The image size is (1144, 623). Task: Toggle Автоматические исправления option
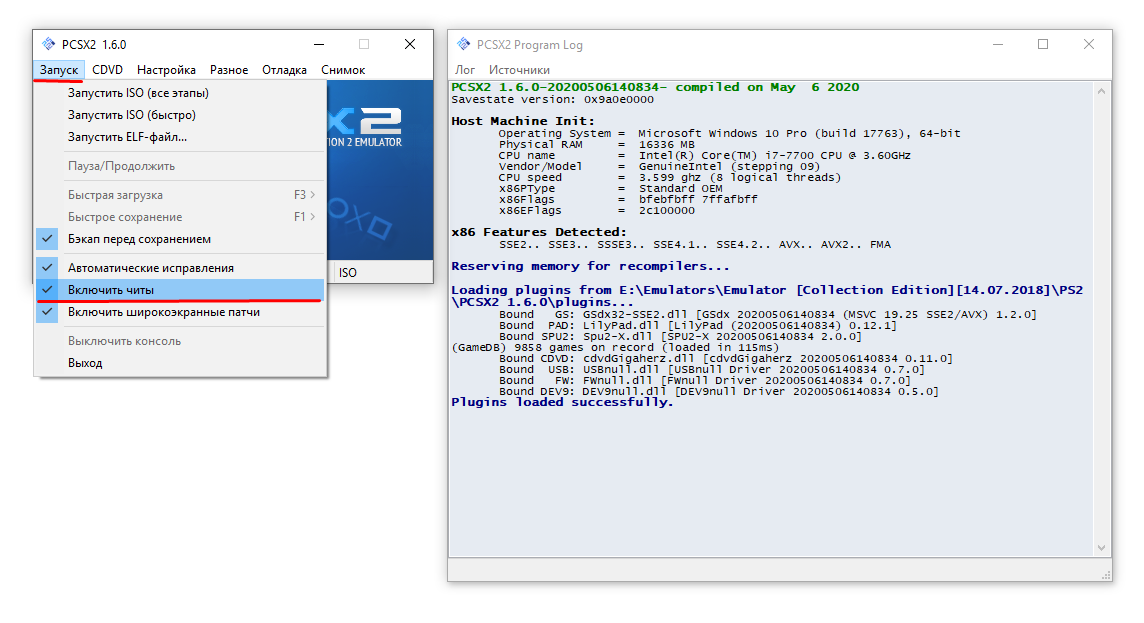point(180,268)
